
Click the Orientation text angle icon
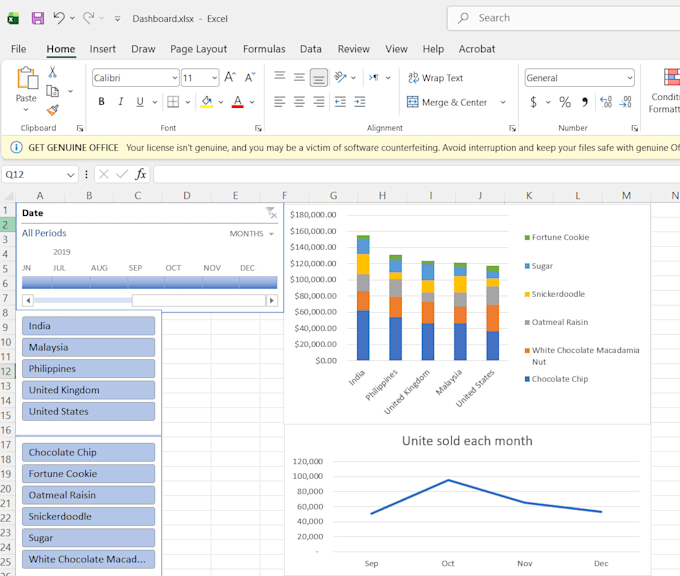point(340,78)
